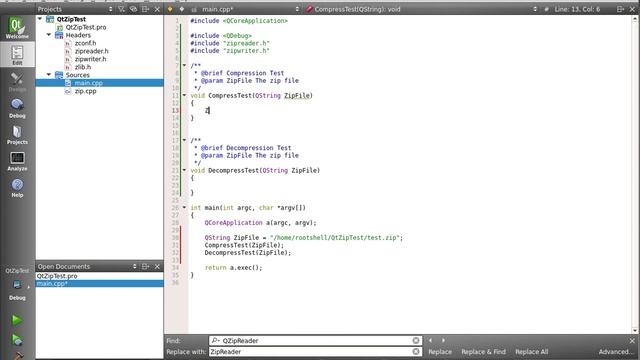The width and height of the screenshot is (640, 360).
Task: Click the Replace button
Action: (x=440, y=351)
